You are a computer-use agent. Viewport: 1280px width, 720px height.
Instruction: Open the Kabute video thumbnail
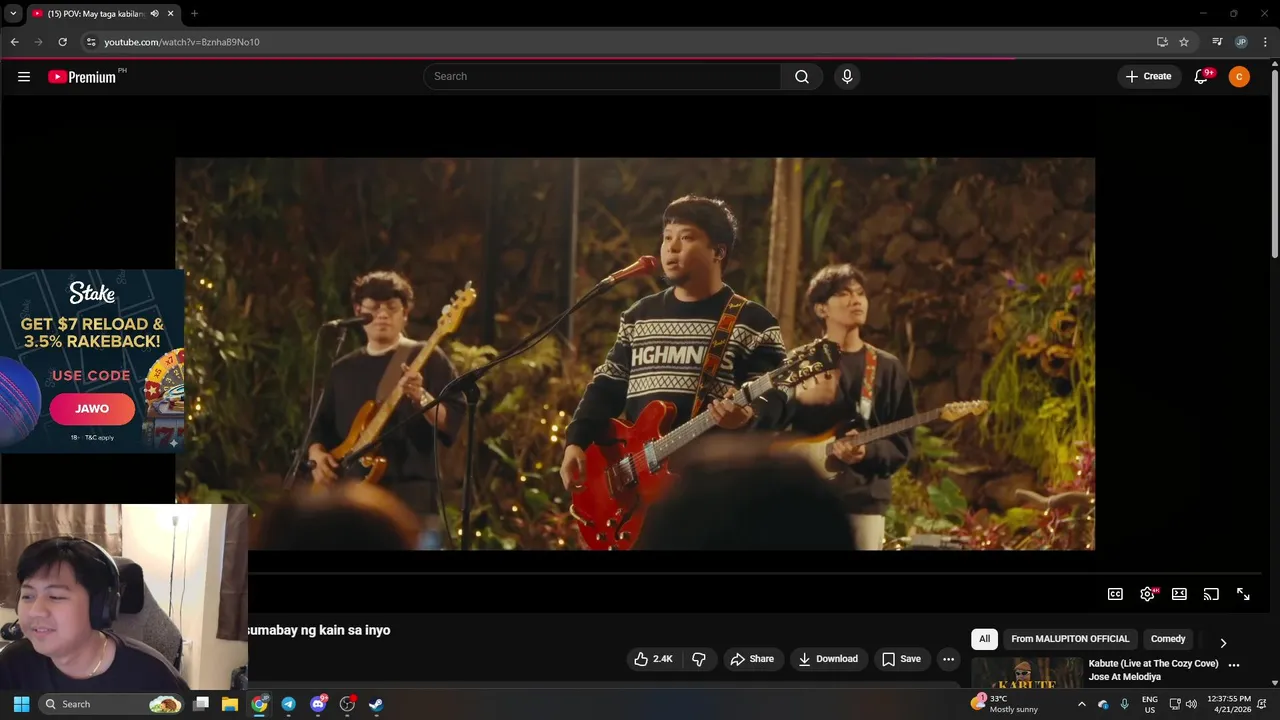(1027, 672)
